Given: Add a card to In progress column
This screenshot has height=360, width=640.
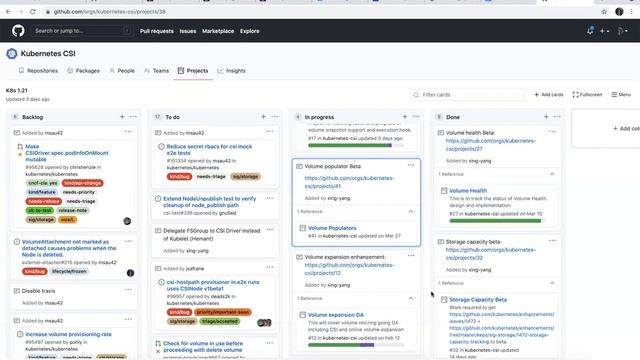Looking at the screenshot, I should [x=404, y=117].
